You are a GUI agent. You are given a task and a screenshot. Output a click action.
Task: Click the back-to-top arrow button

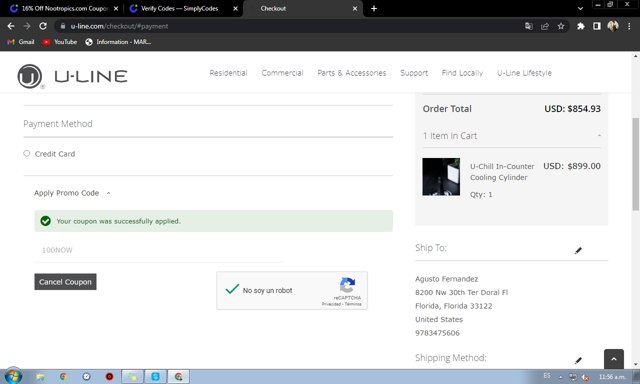[x=614, y=359]
